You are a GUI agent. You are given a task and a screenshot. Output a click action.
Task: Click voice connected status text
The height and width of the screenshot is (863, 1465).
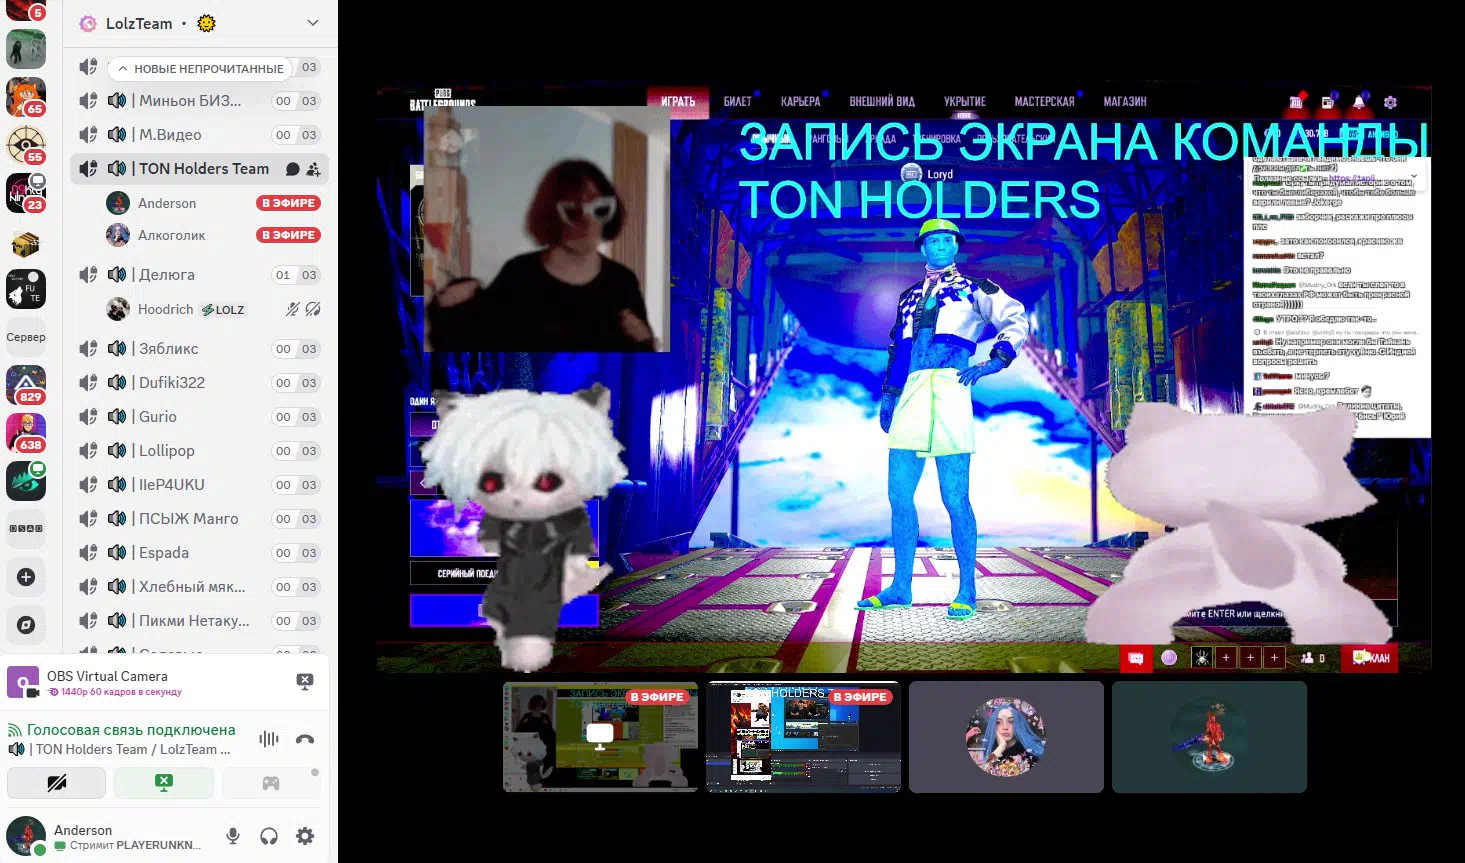pyautogui.click(x=131, y=730)
